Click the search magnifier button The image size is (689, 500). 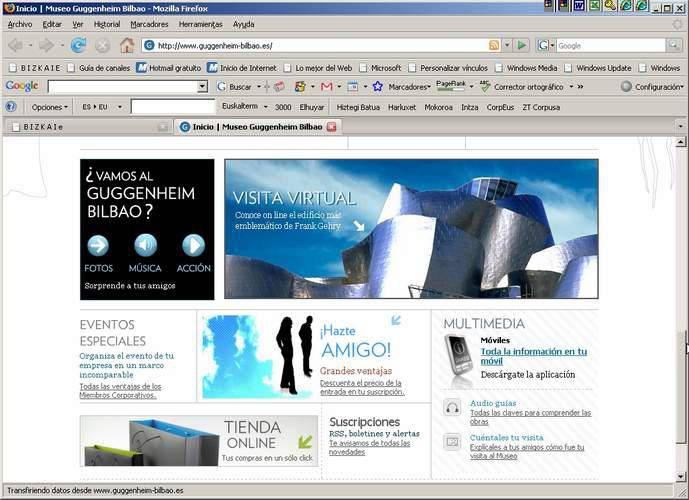click(674, 45)
